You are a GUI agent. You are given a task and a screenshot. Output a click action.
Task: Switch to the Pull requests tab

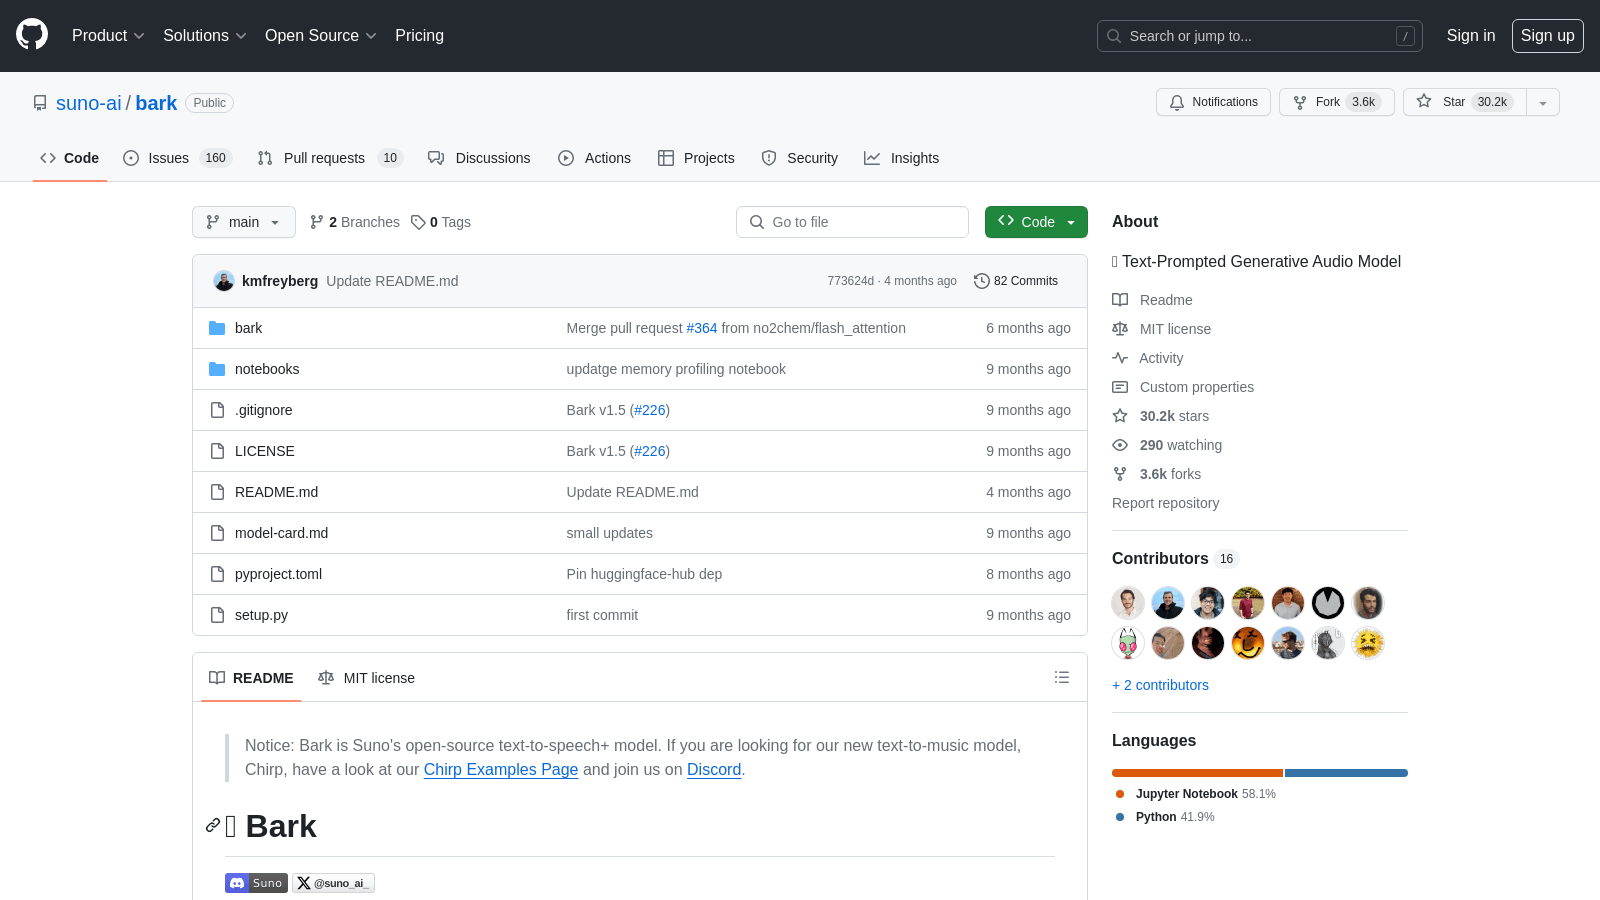tap(329, 158)
